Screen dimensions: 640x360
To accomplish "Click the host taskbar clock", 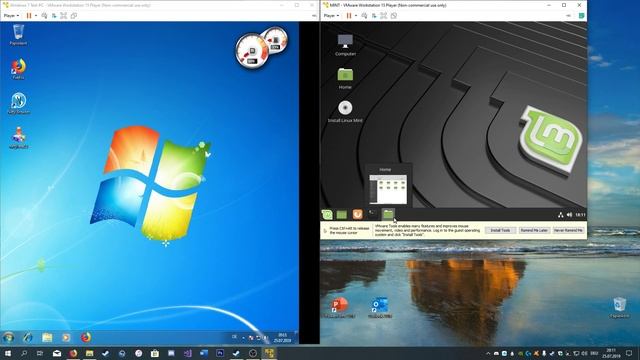I will coord(611,353).
